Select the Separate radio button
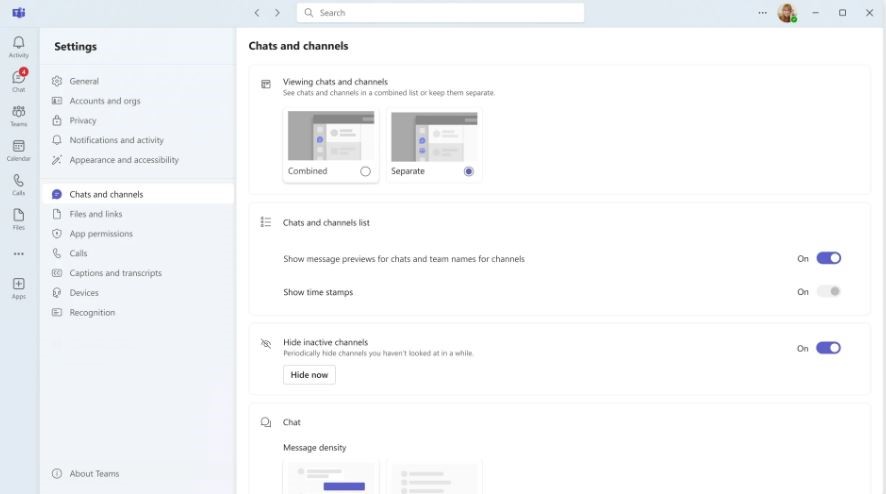The width and height of the screenshot is (886, 494). pos(468,171)
